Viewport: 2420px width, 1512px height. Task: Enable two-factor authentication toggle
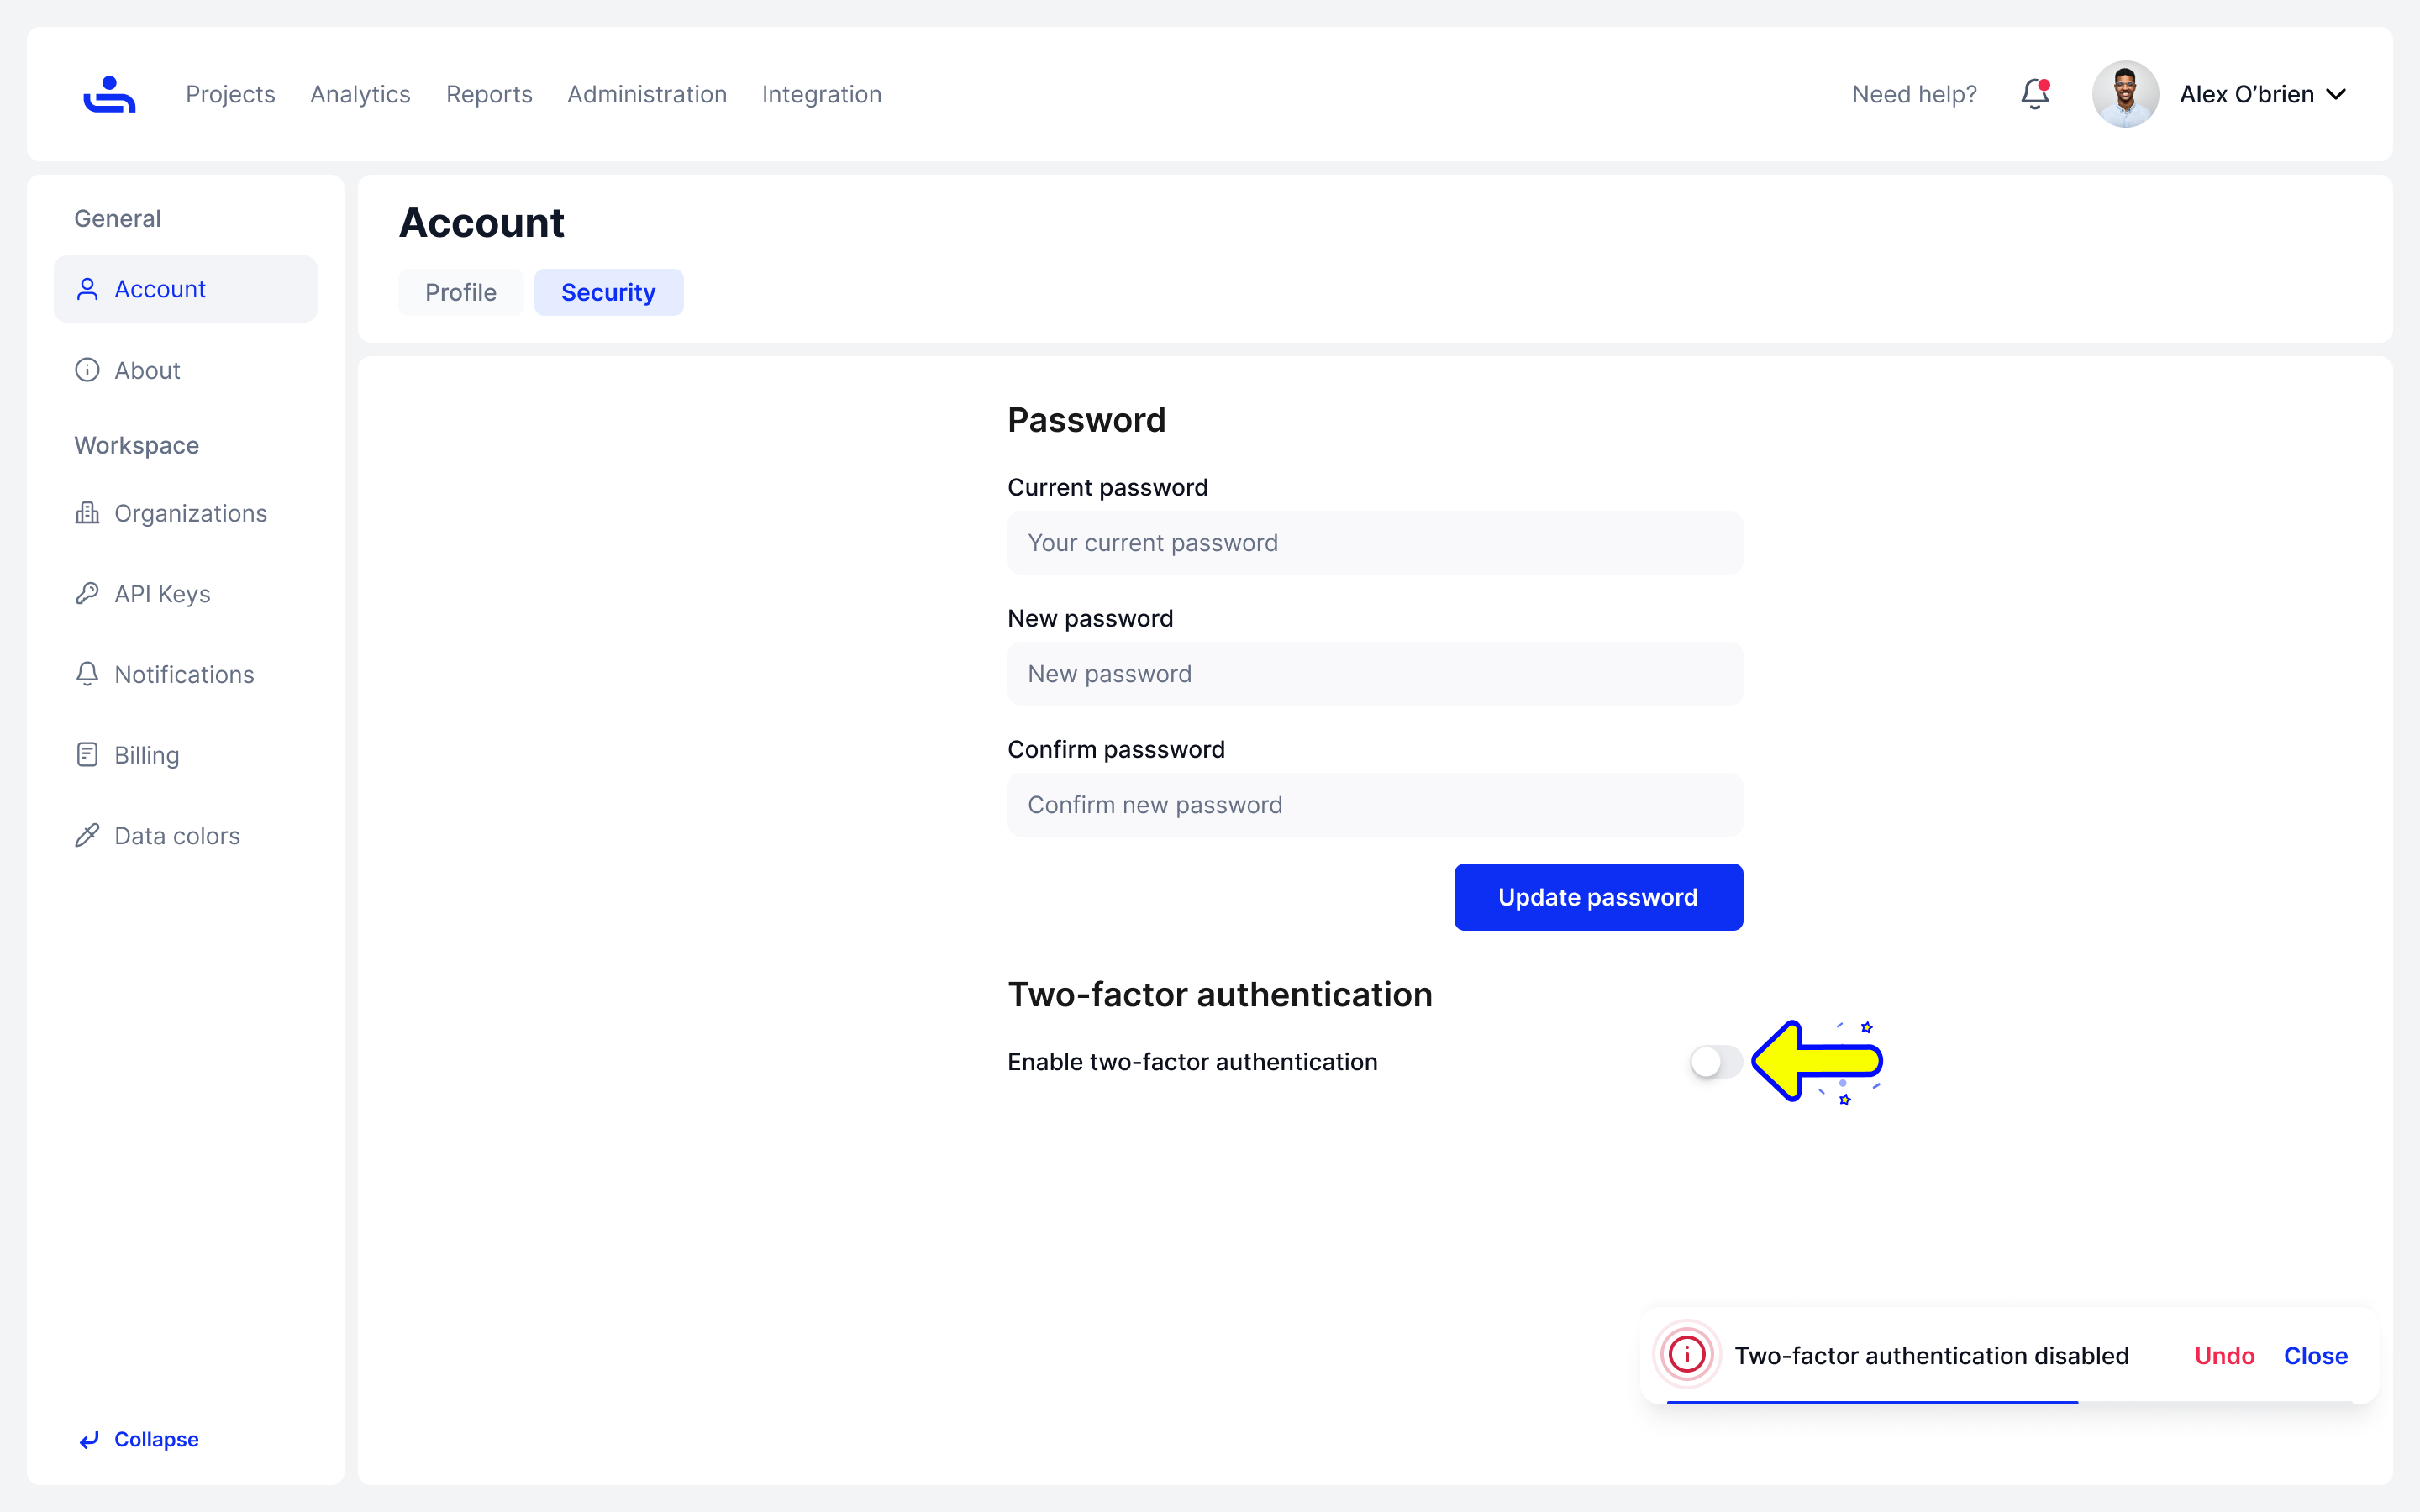1715,1061
